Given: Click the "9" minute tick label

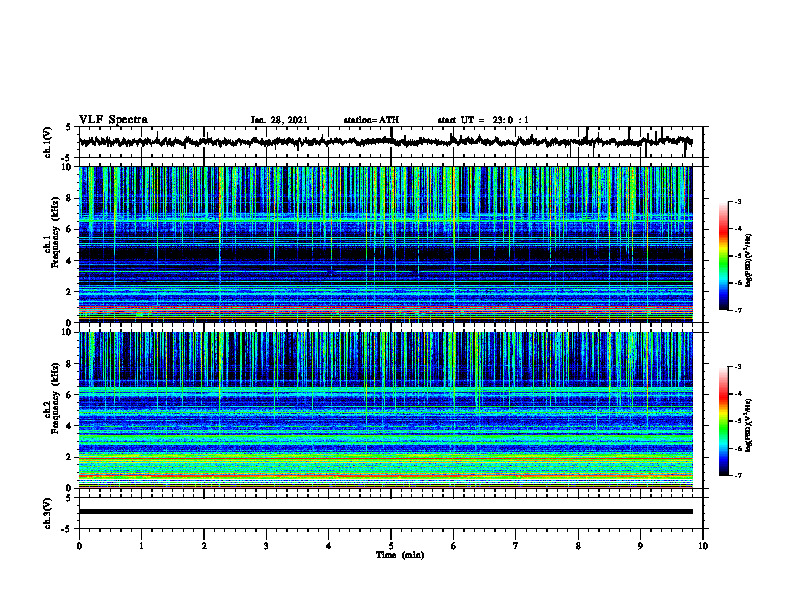Looking at the screenshot, I should [x=640, y=546].
